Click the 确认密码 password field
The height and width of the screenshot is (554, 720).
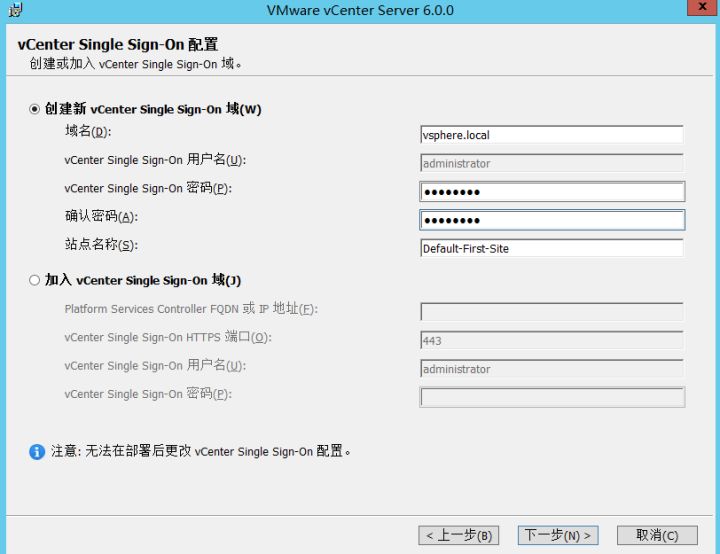pos(552,220)
